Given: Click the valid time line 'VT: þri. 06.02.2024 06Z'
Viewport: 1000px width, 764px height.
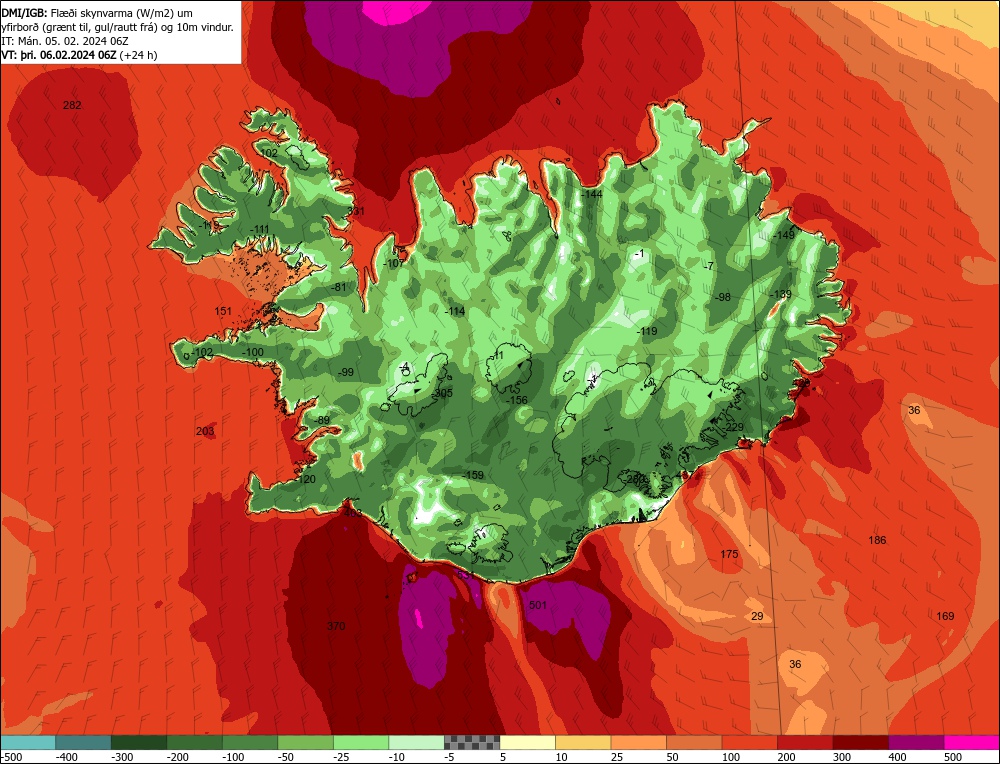Looking at the screenshot, I should (x=59, y=55).
